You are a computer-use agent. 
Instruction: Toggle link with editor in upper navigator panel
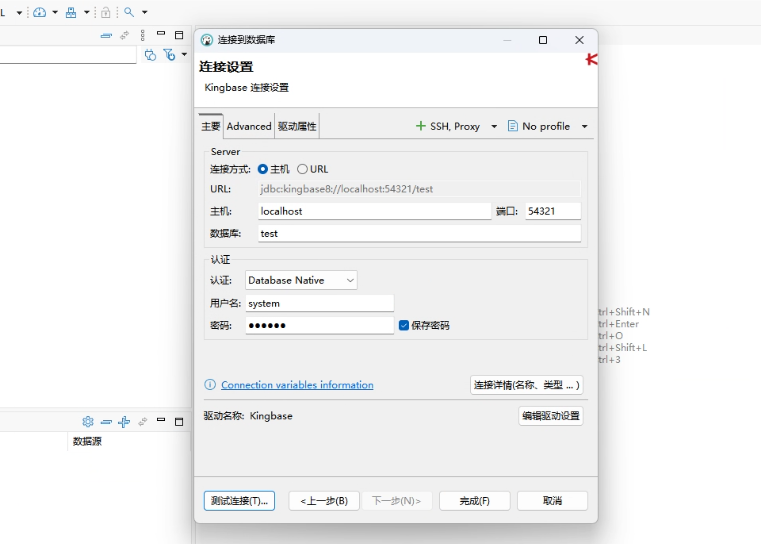point(125,35)
